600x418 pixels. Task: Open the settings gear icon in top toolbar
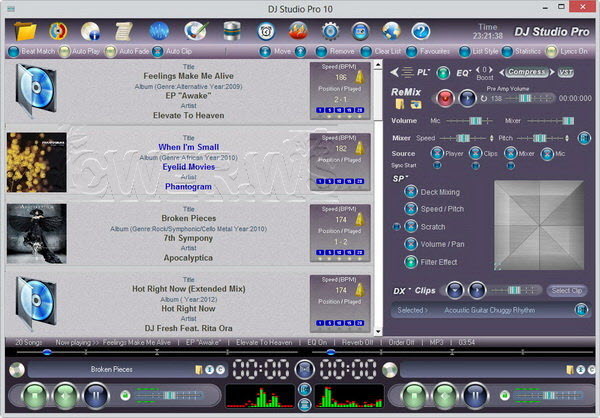click(330, 29)
